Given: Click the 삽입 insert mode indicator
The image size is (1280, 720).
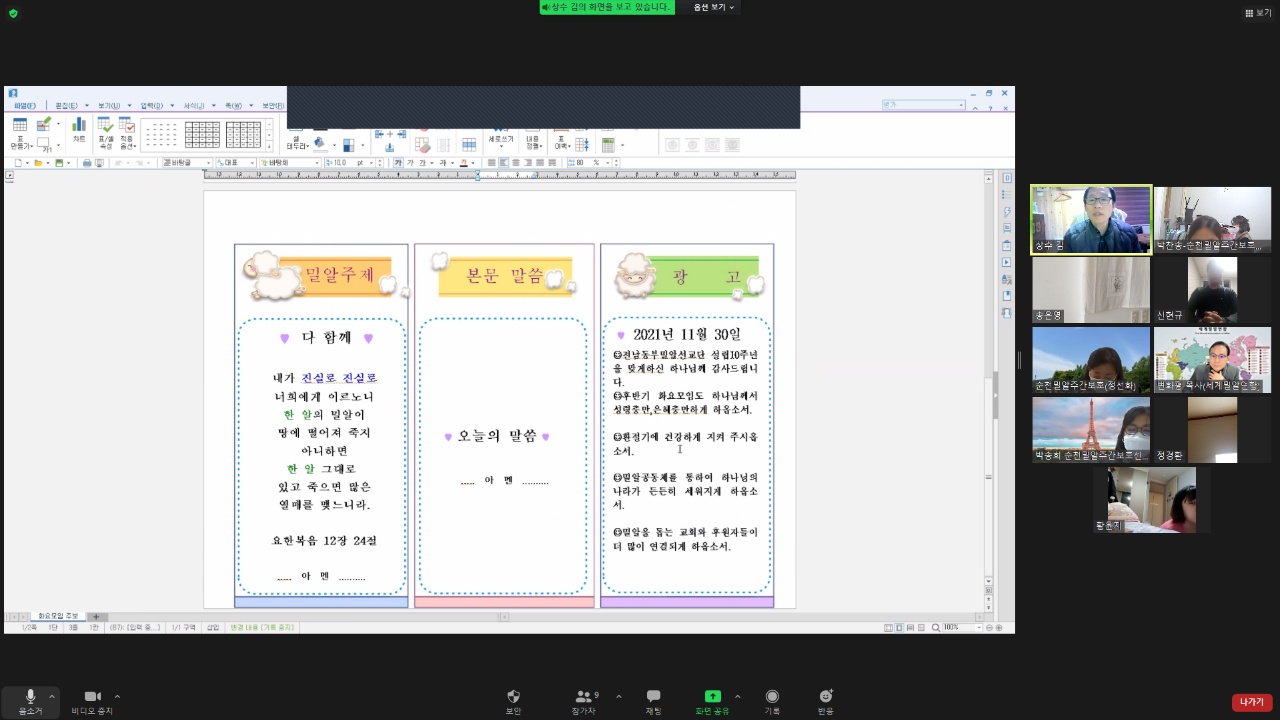Looking at the screenshot, I should point(212,627).
